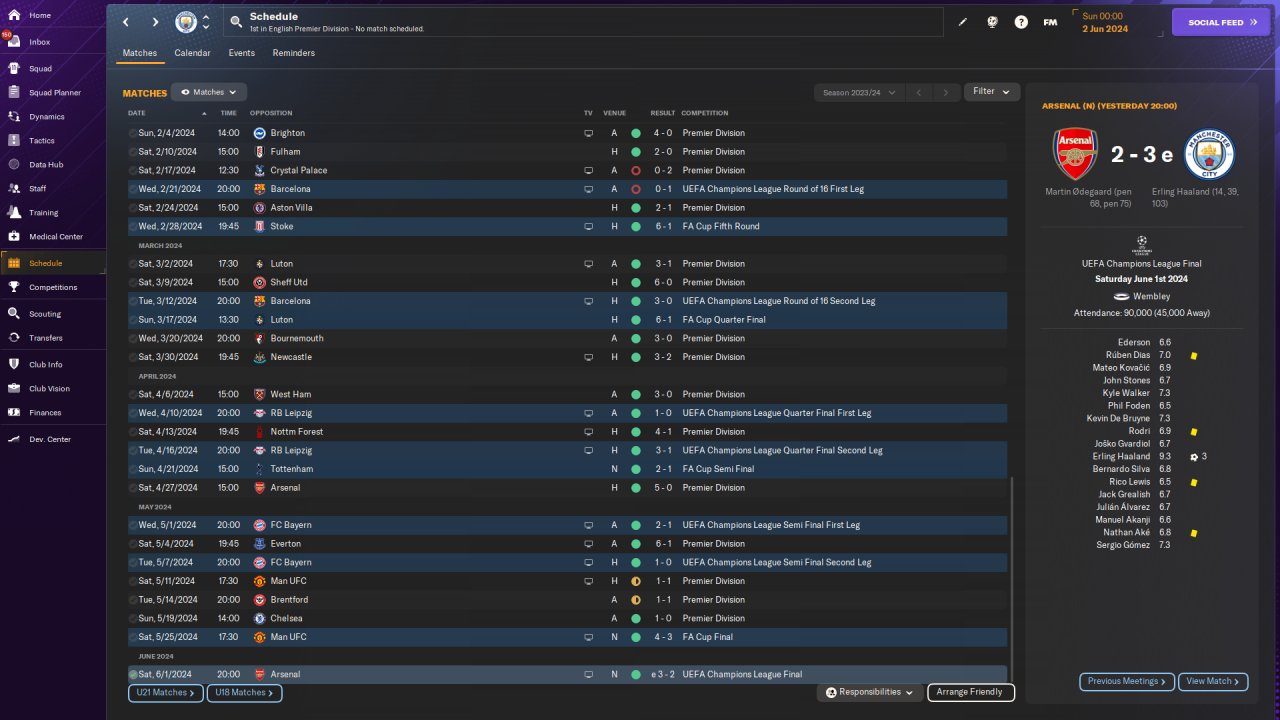This screenshot has height=720, width=1280.
Task: Open the Season 2023/24 dropdown
Action: pos(859,92)
